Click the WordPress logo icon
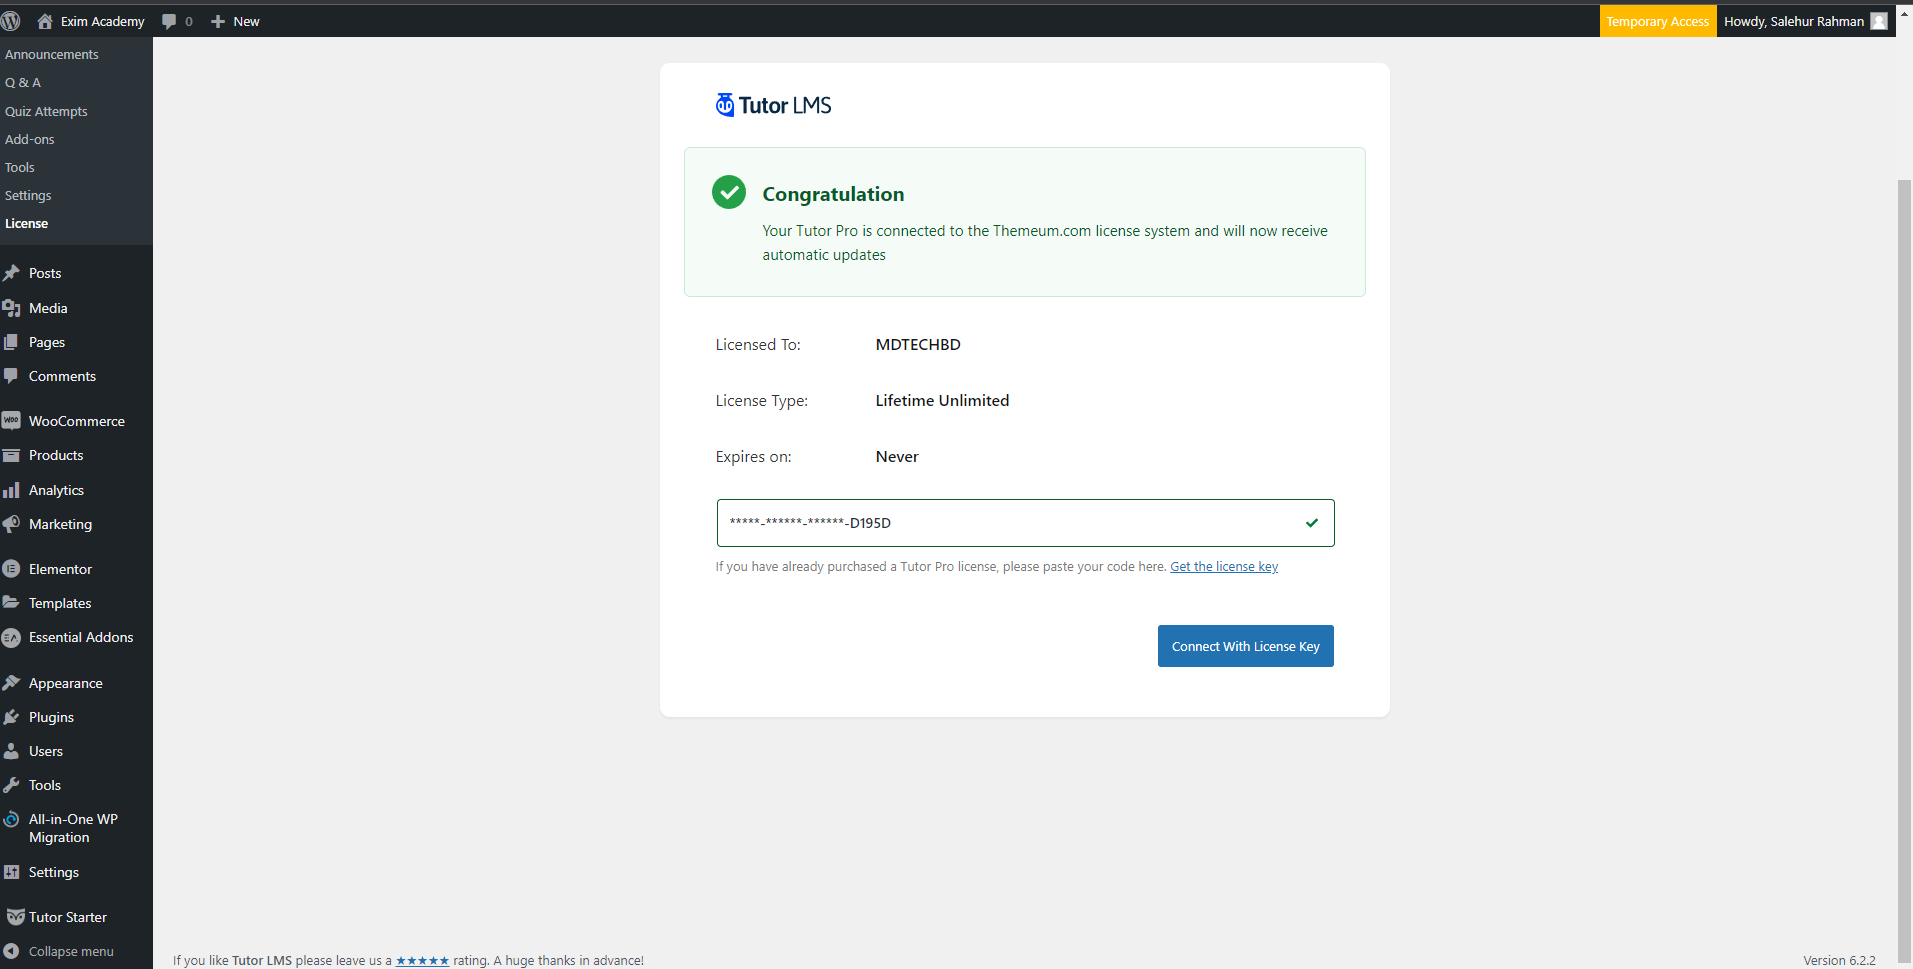 click(11, 21)
